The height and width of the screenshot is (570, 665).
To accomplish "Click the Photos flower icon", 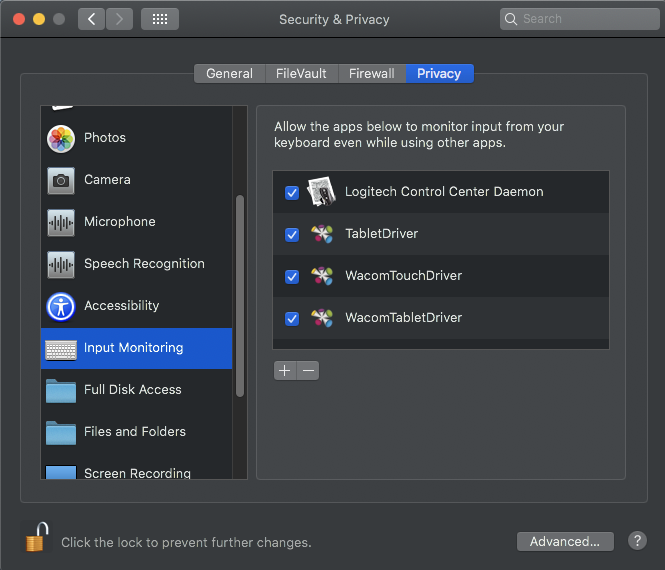I will 61,139.
